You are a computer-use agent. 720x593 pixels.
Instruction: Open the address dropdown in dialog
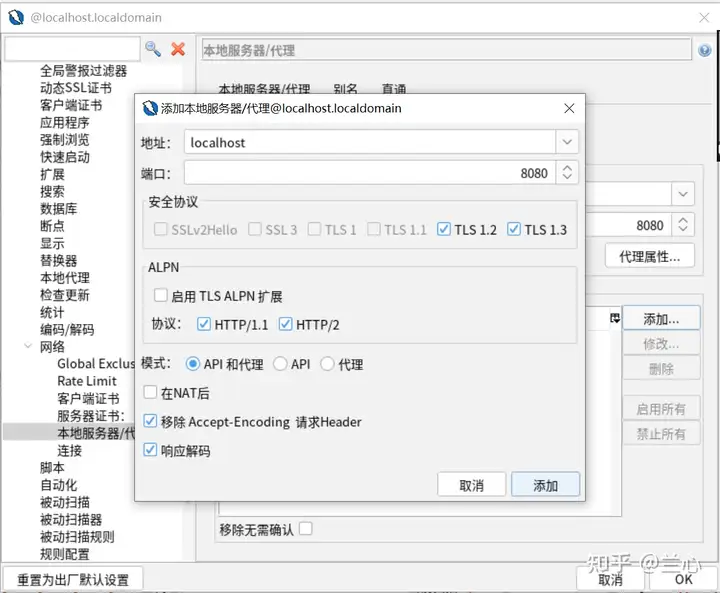coord(567,142)
